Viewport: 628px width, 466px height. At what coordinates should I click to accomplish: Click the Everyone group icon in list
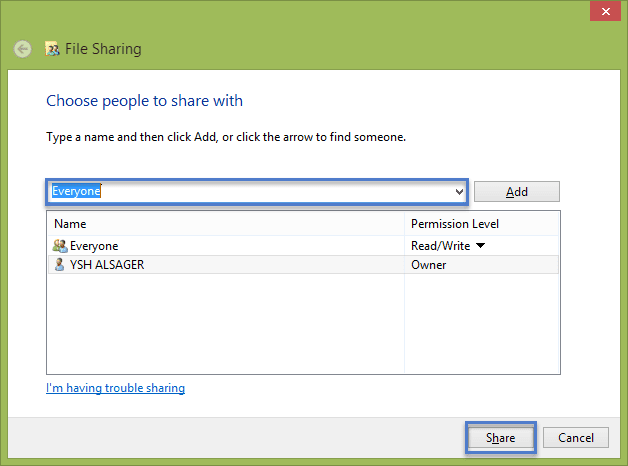(60, 245)
